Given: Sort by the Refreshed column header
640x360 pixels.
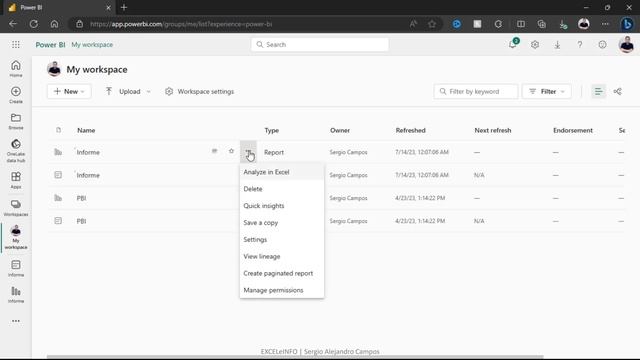Looking at the screenshot, I should click(410, 130).
